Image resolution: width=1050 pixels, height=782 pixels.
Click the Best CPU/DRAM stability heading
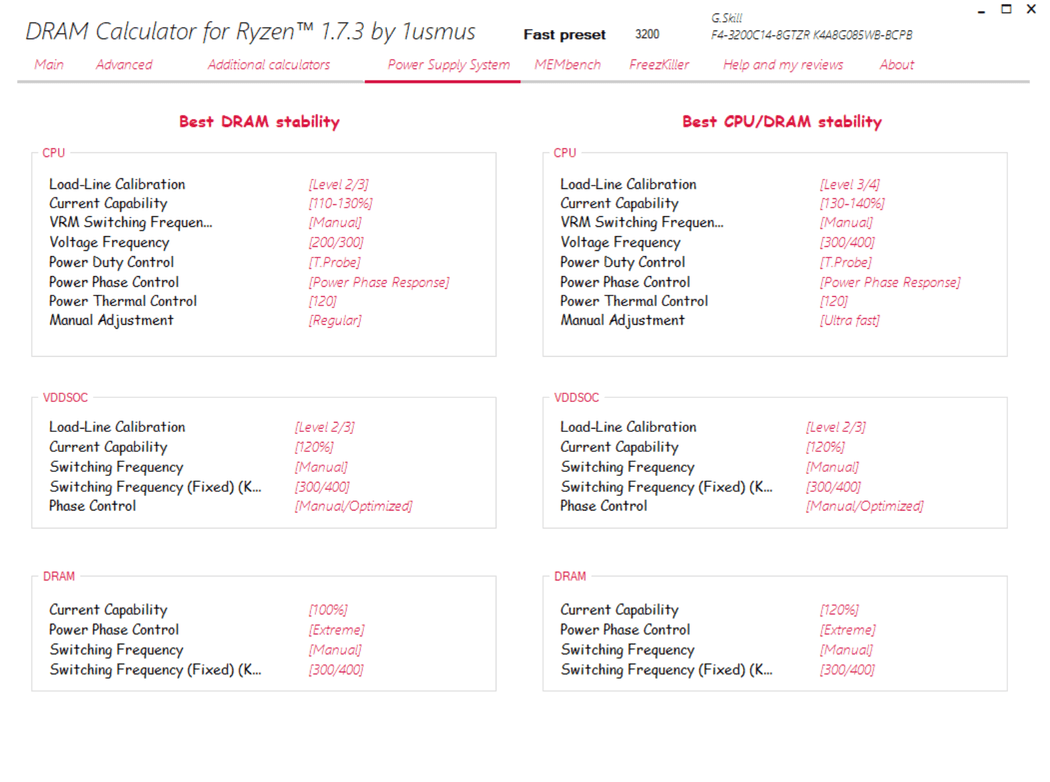pos(782,122)
